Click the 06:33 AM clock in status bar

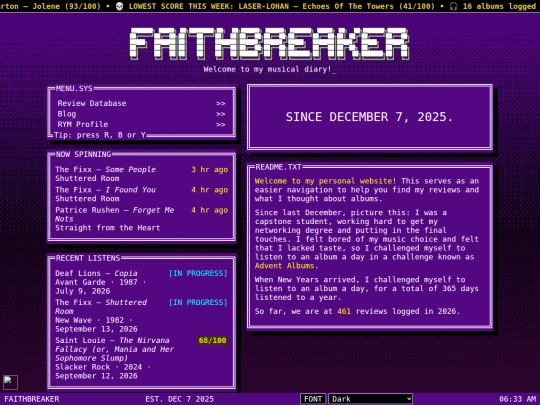(x=517, y=399)
